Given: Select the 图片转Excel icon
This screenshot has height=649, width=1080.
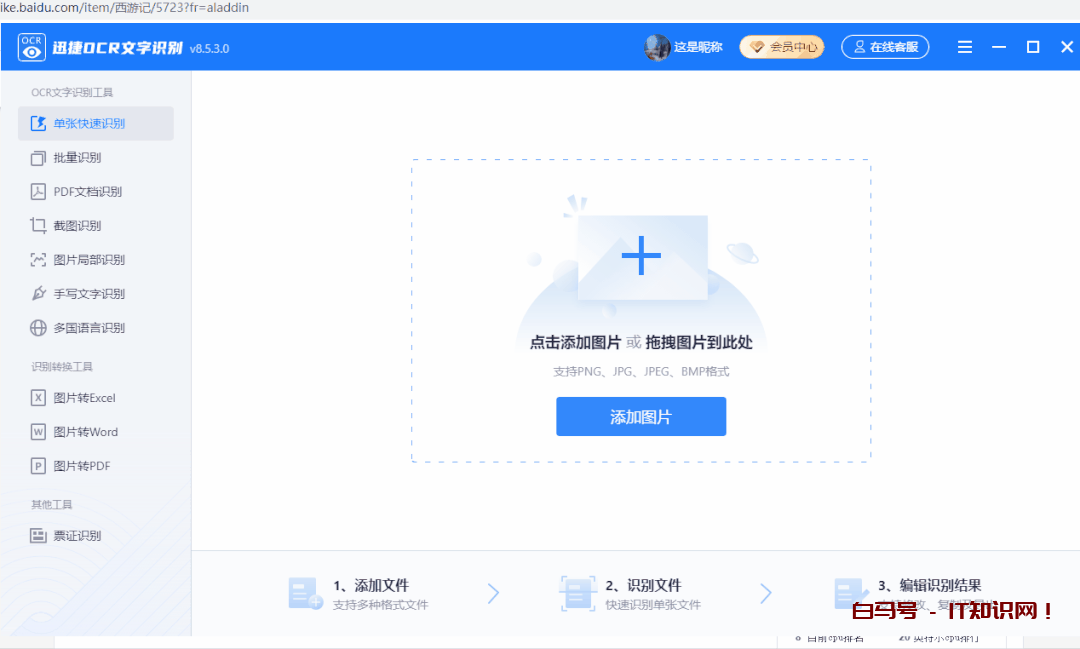Looking at the screenshot, I should [x=38, y=398].
